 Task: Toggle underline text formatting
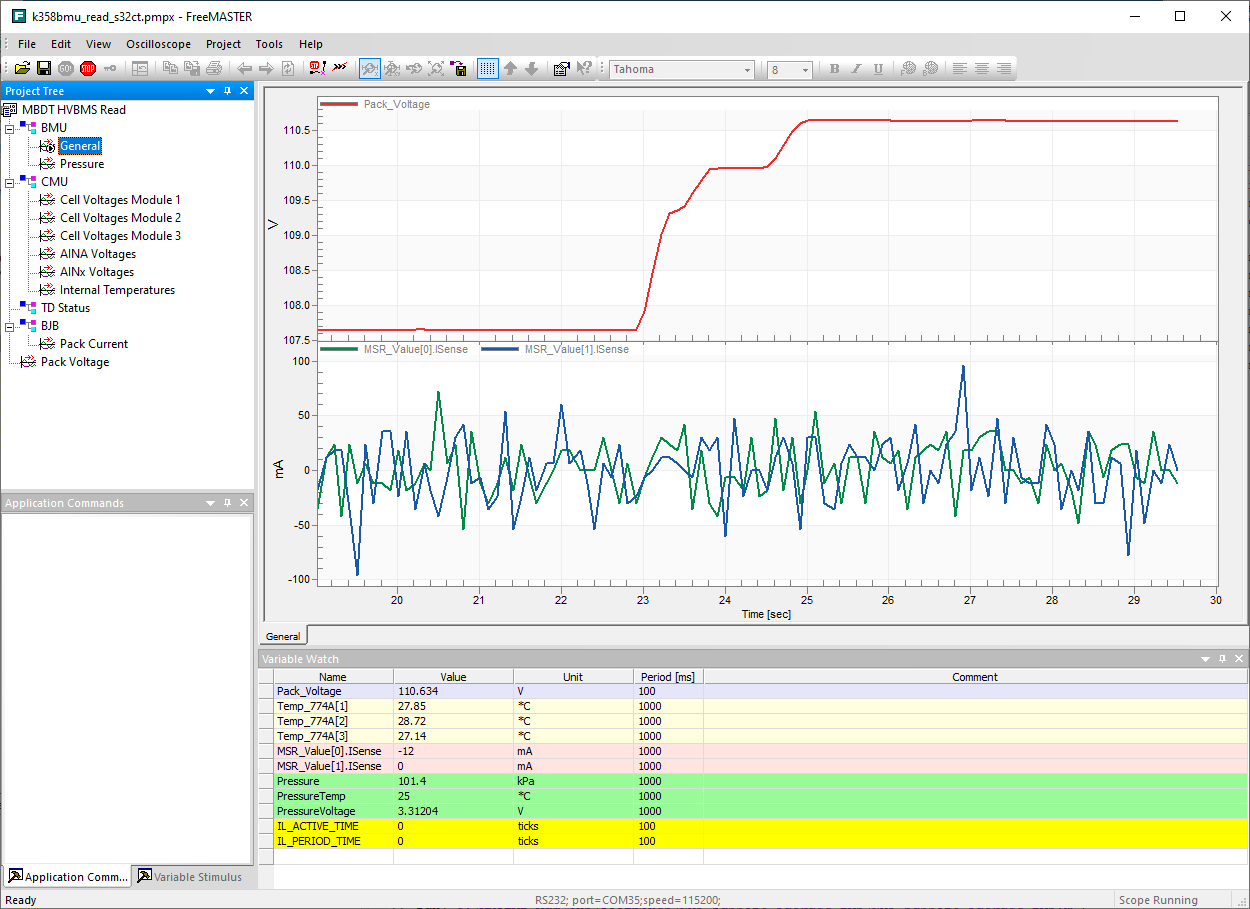coord(877,68)
